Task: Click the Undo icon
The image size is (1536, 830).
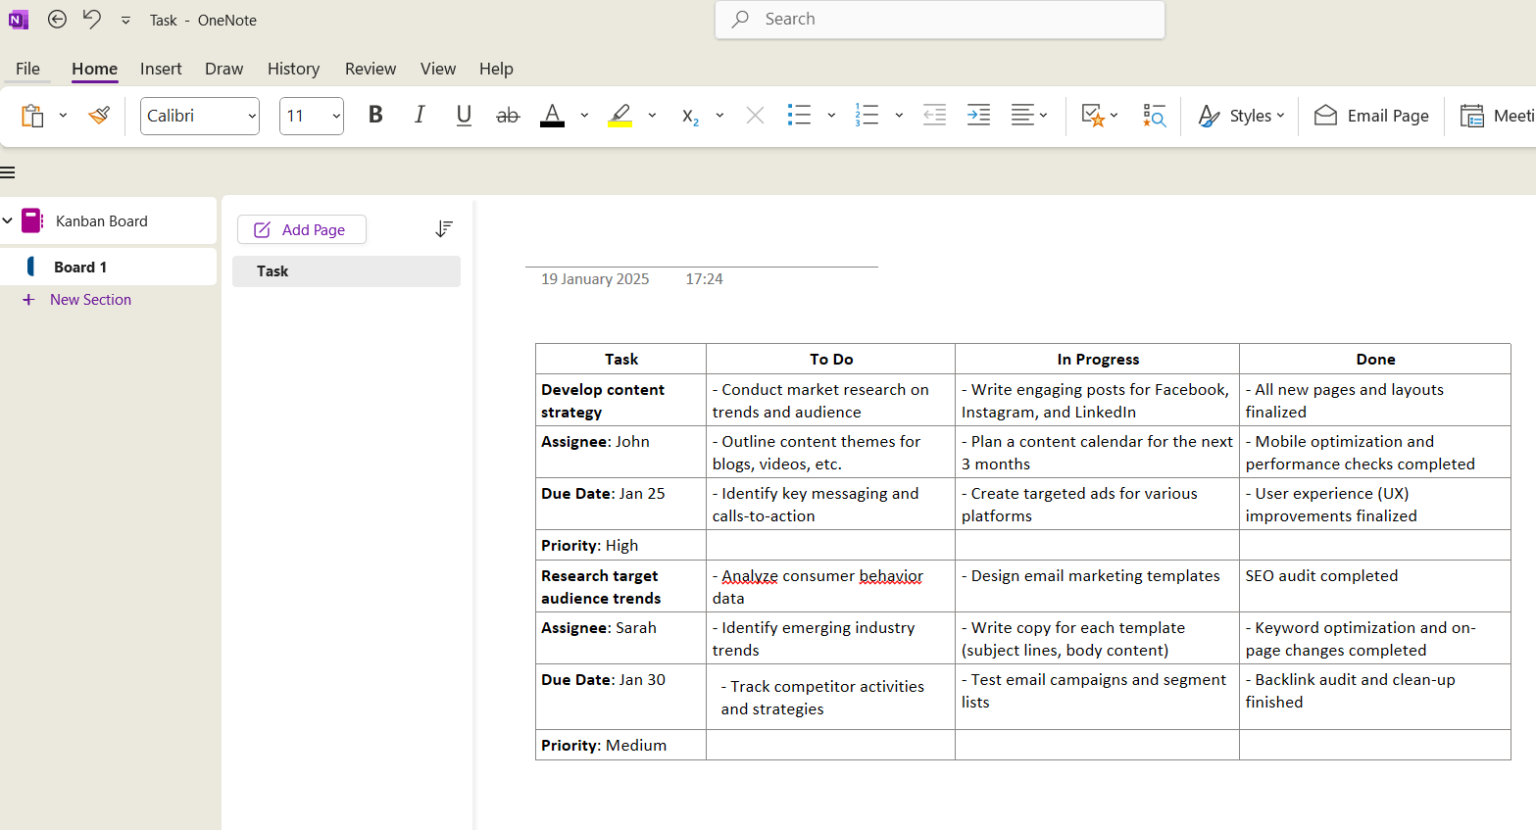Action: [91, 19]
